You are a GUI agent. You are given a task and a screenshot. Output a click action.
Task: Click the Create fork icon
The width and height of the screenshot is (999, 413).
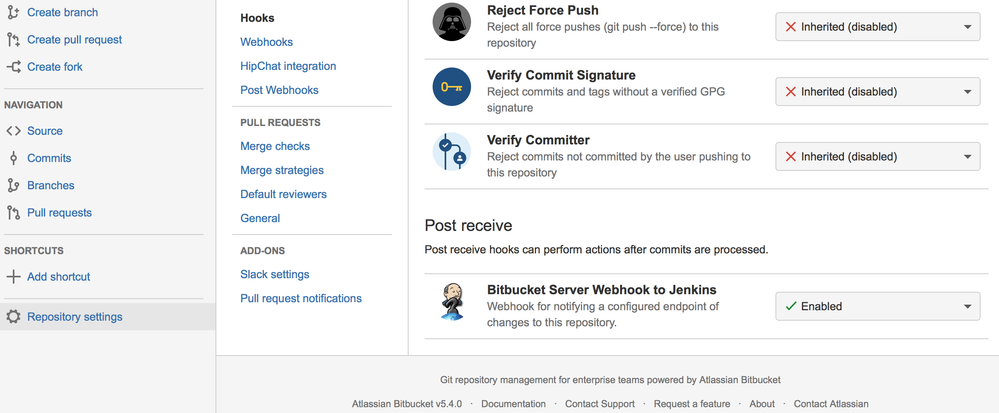click(13, 67)
